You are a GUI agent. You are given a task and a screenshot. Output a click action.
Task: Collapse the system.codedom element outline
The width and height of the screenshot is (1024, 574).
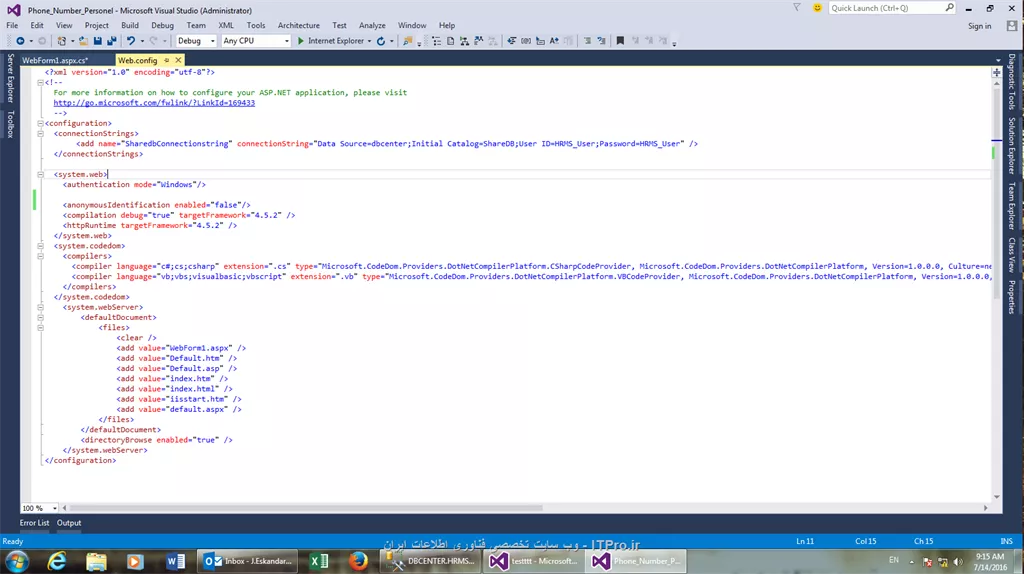pos(40,246)
